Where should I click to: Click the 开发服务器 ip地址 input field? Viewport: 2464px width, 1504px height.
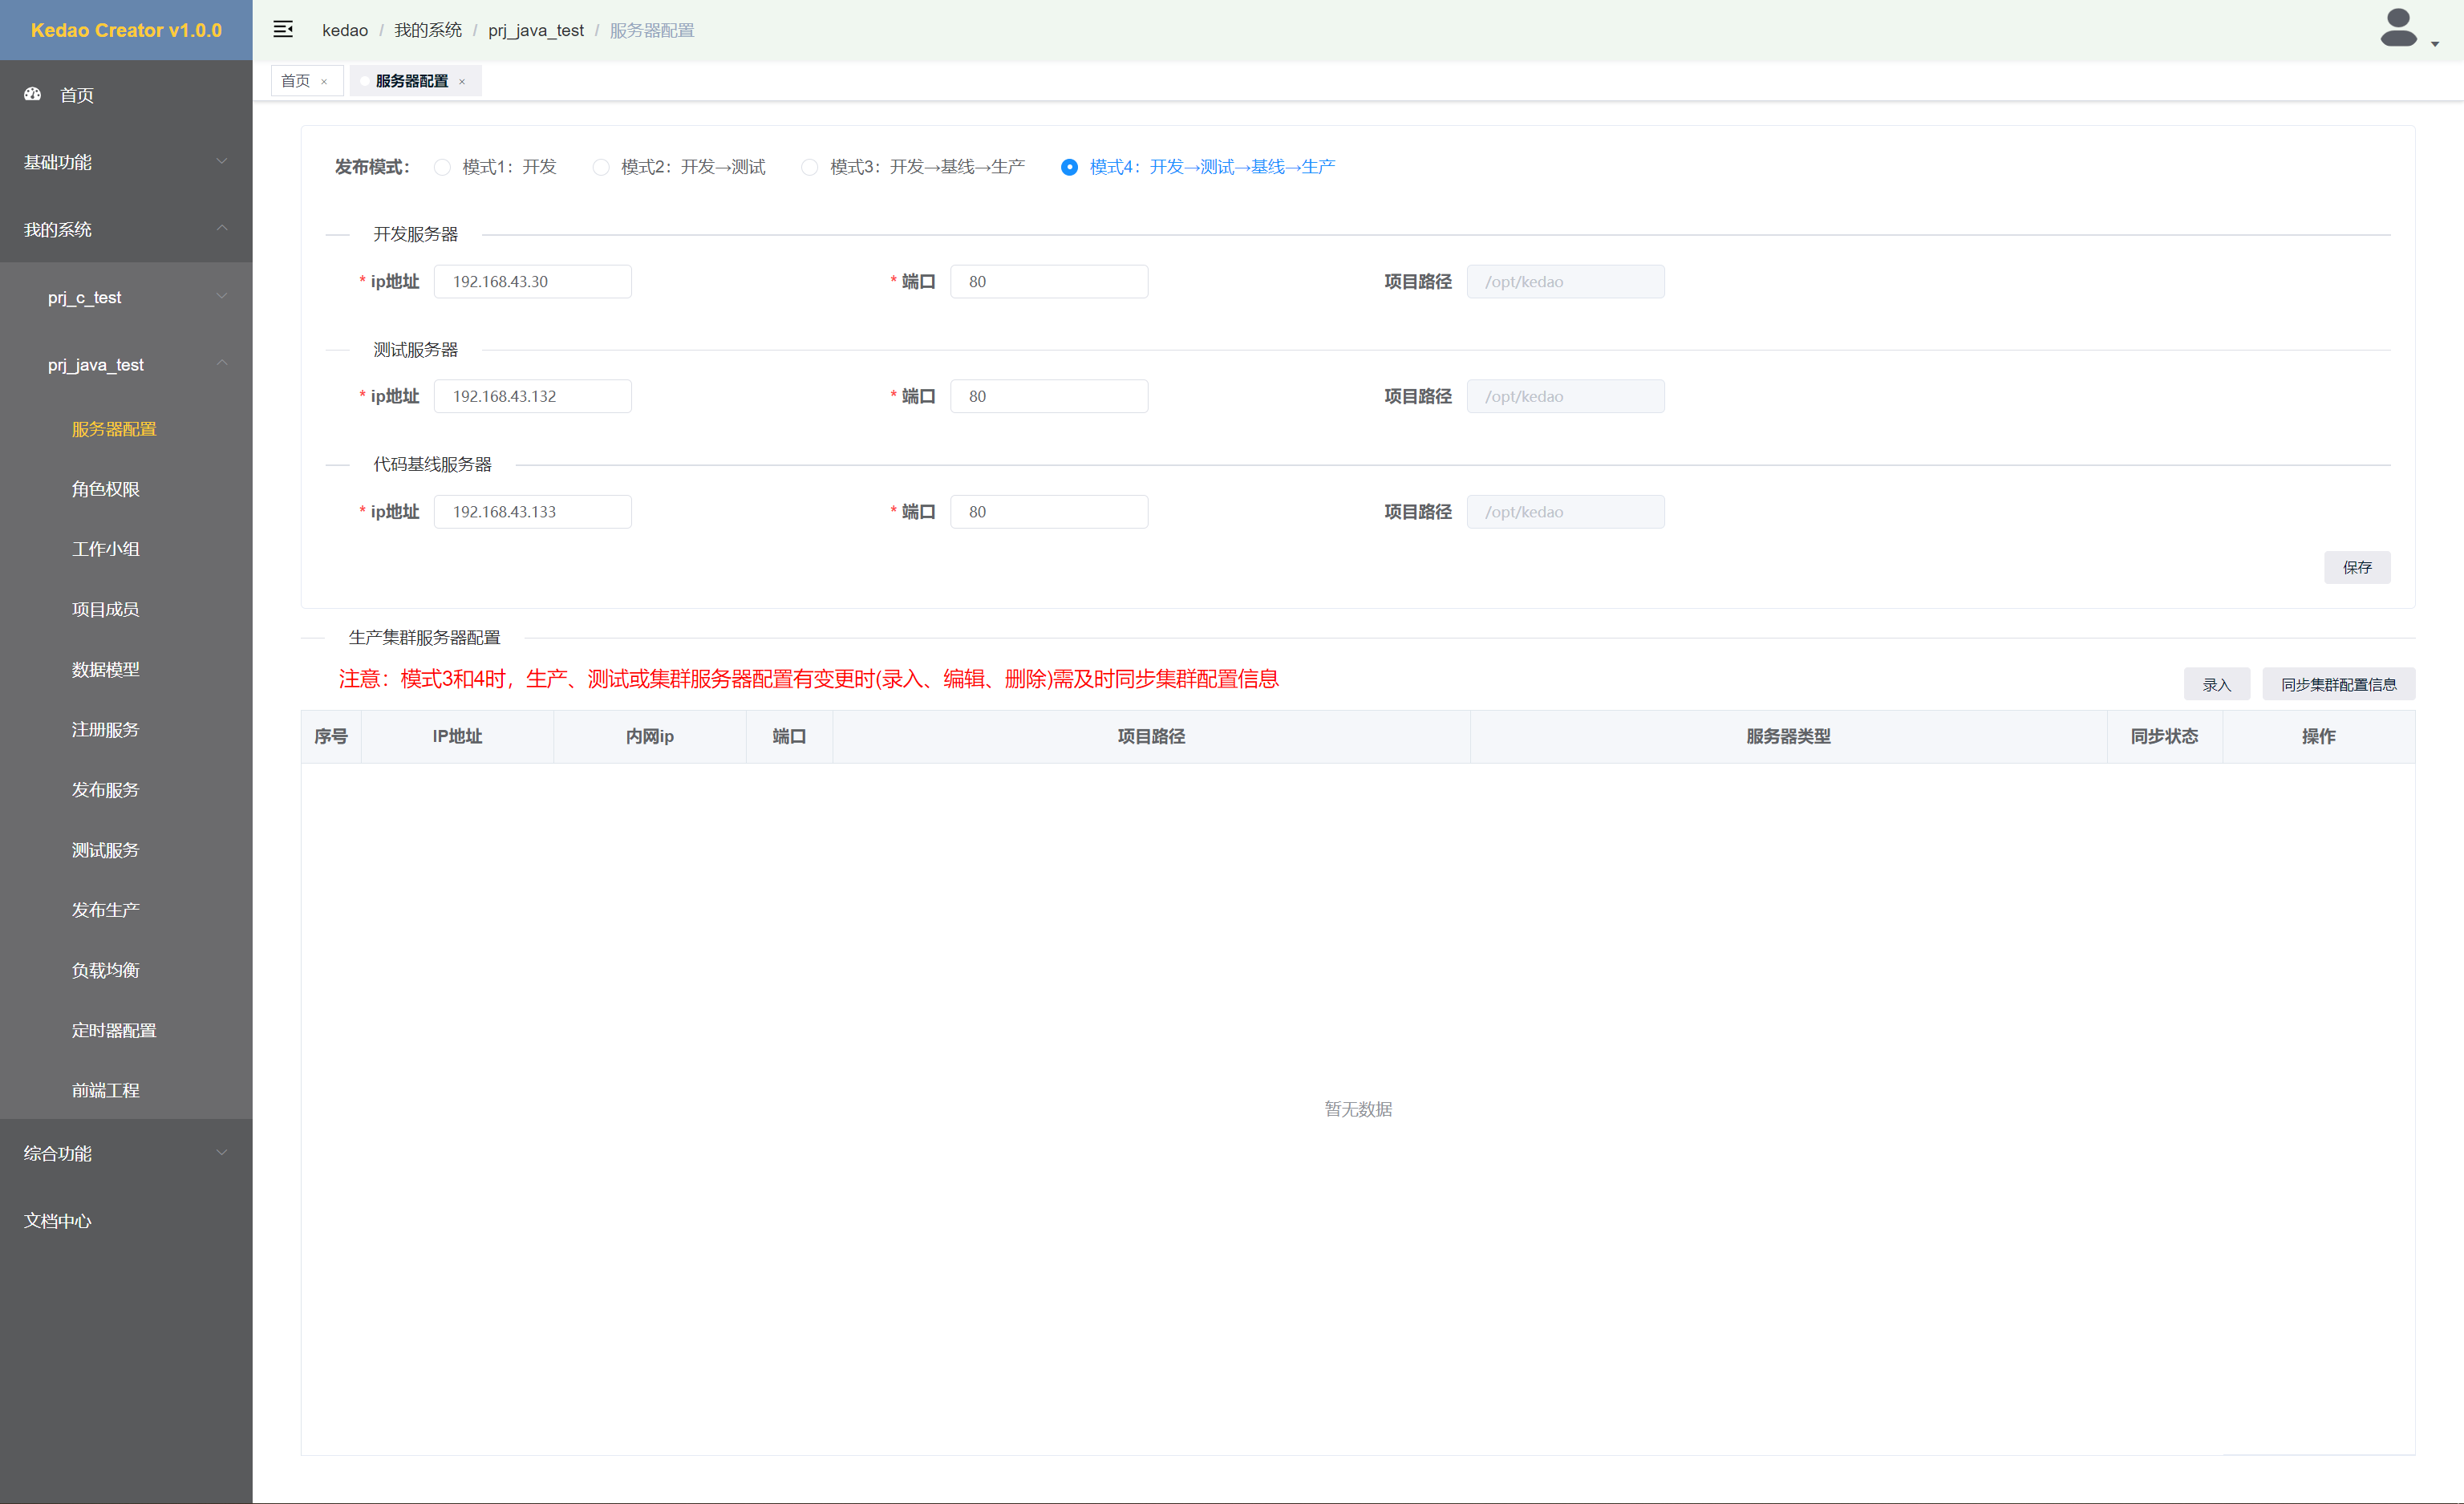pyautogui.click(x=532, y=282)
